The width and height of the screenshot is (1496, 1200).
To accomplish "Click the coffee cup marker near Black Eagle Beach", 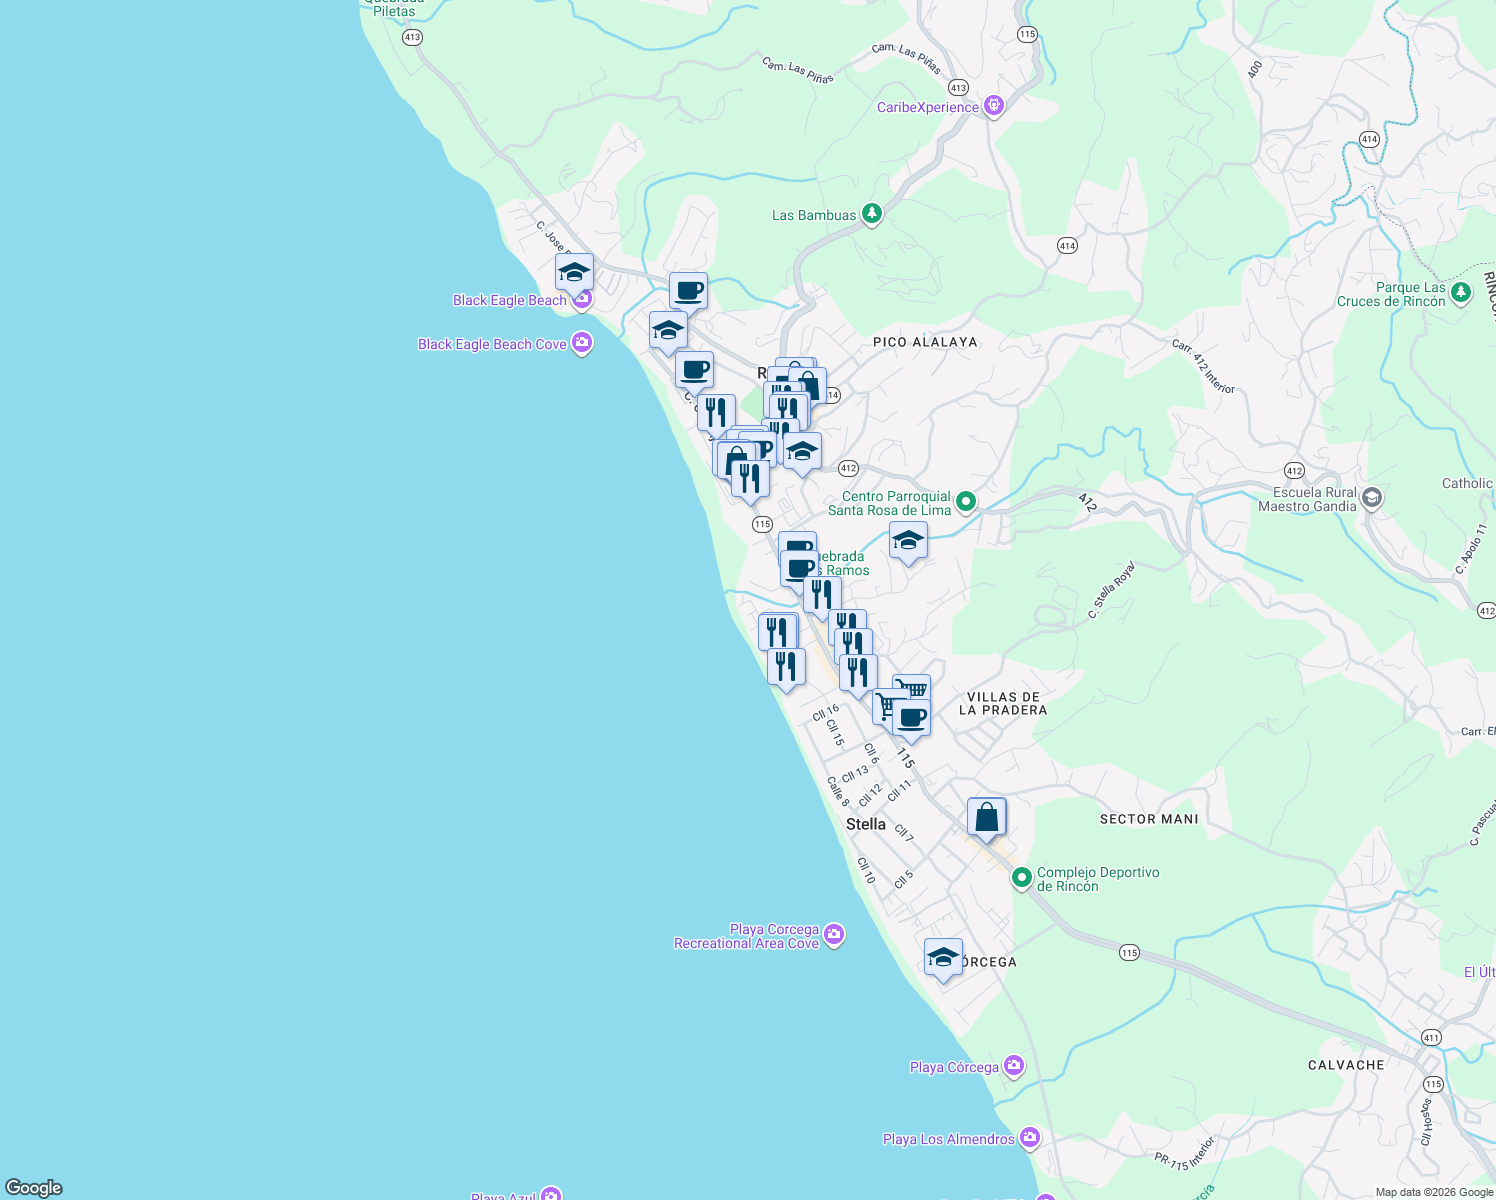I will coord(687,291).
